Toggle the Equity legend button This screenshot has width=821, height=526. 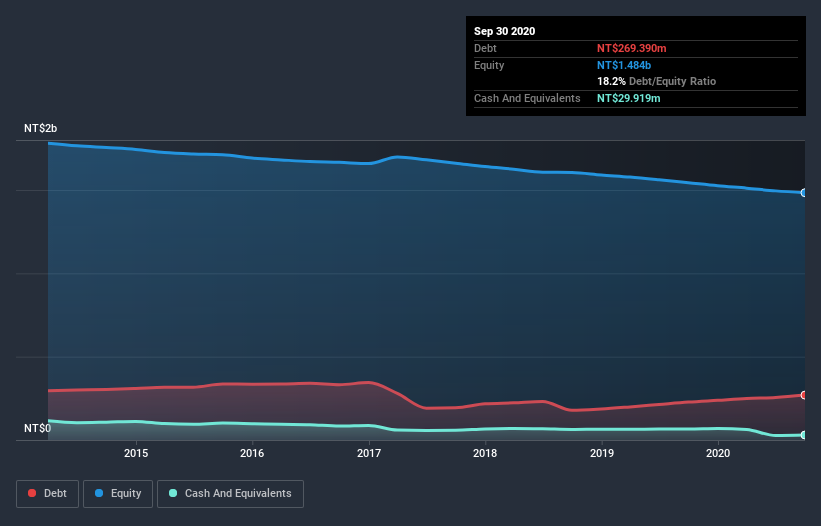pos(118,494)
